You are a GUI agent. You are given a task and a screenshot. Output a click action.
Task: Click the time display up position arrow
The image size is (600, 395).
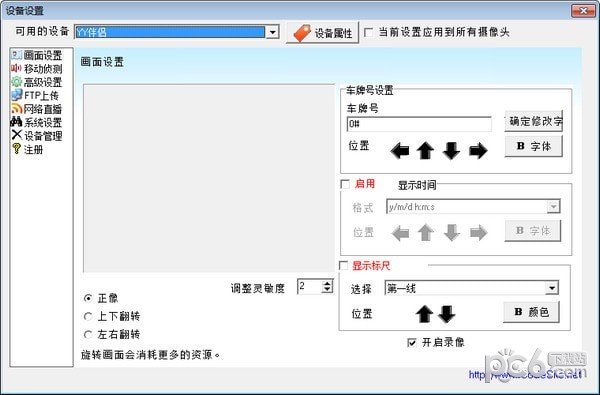pos(426,232)
